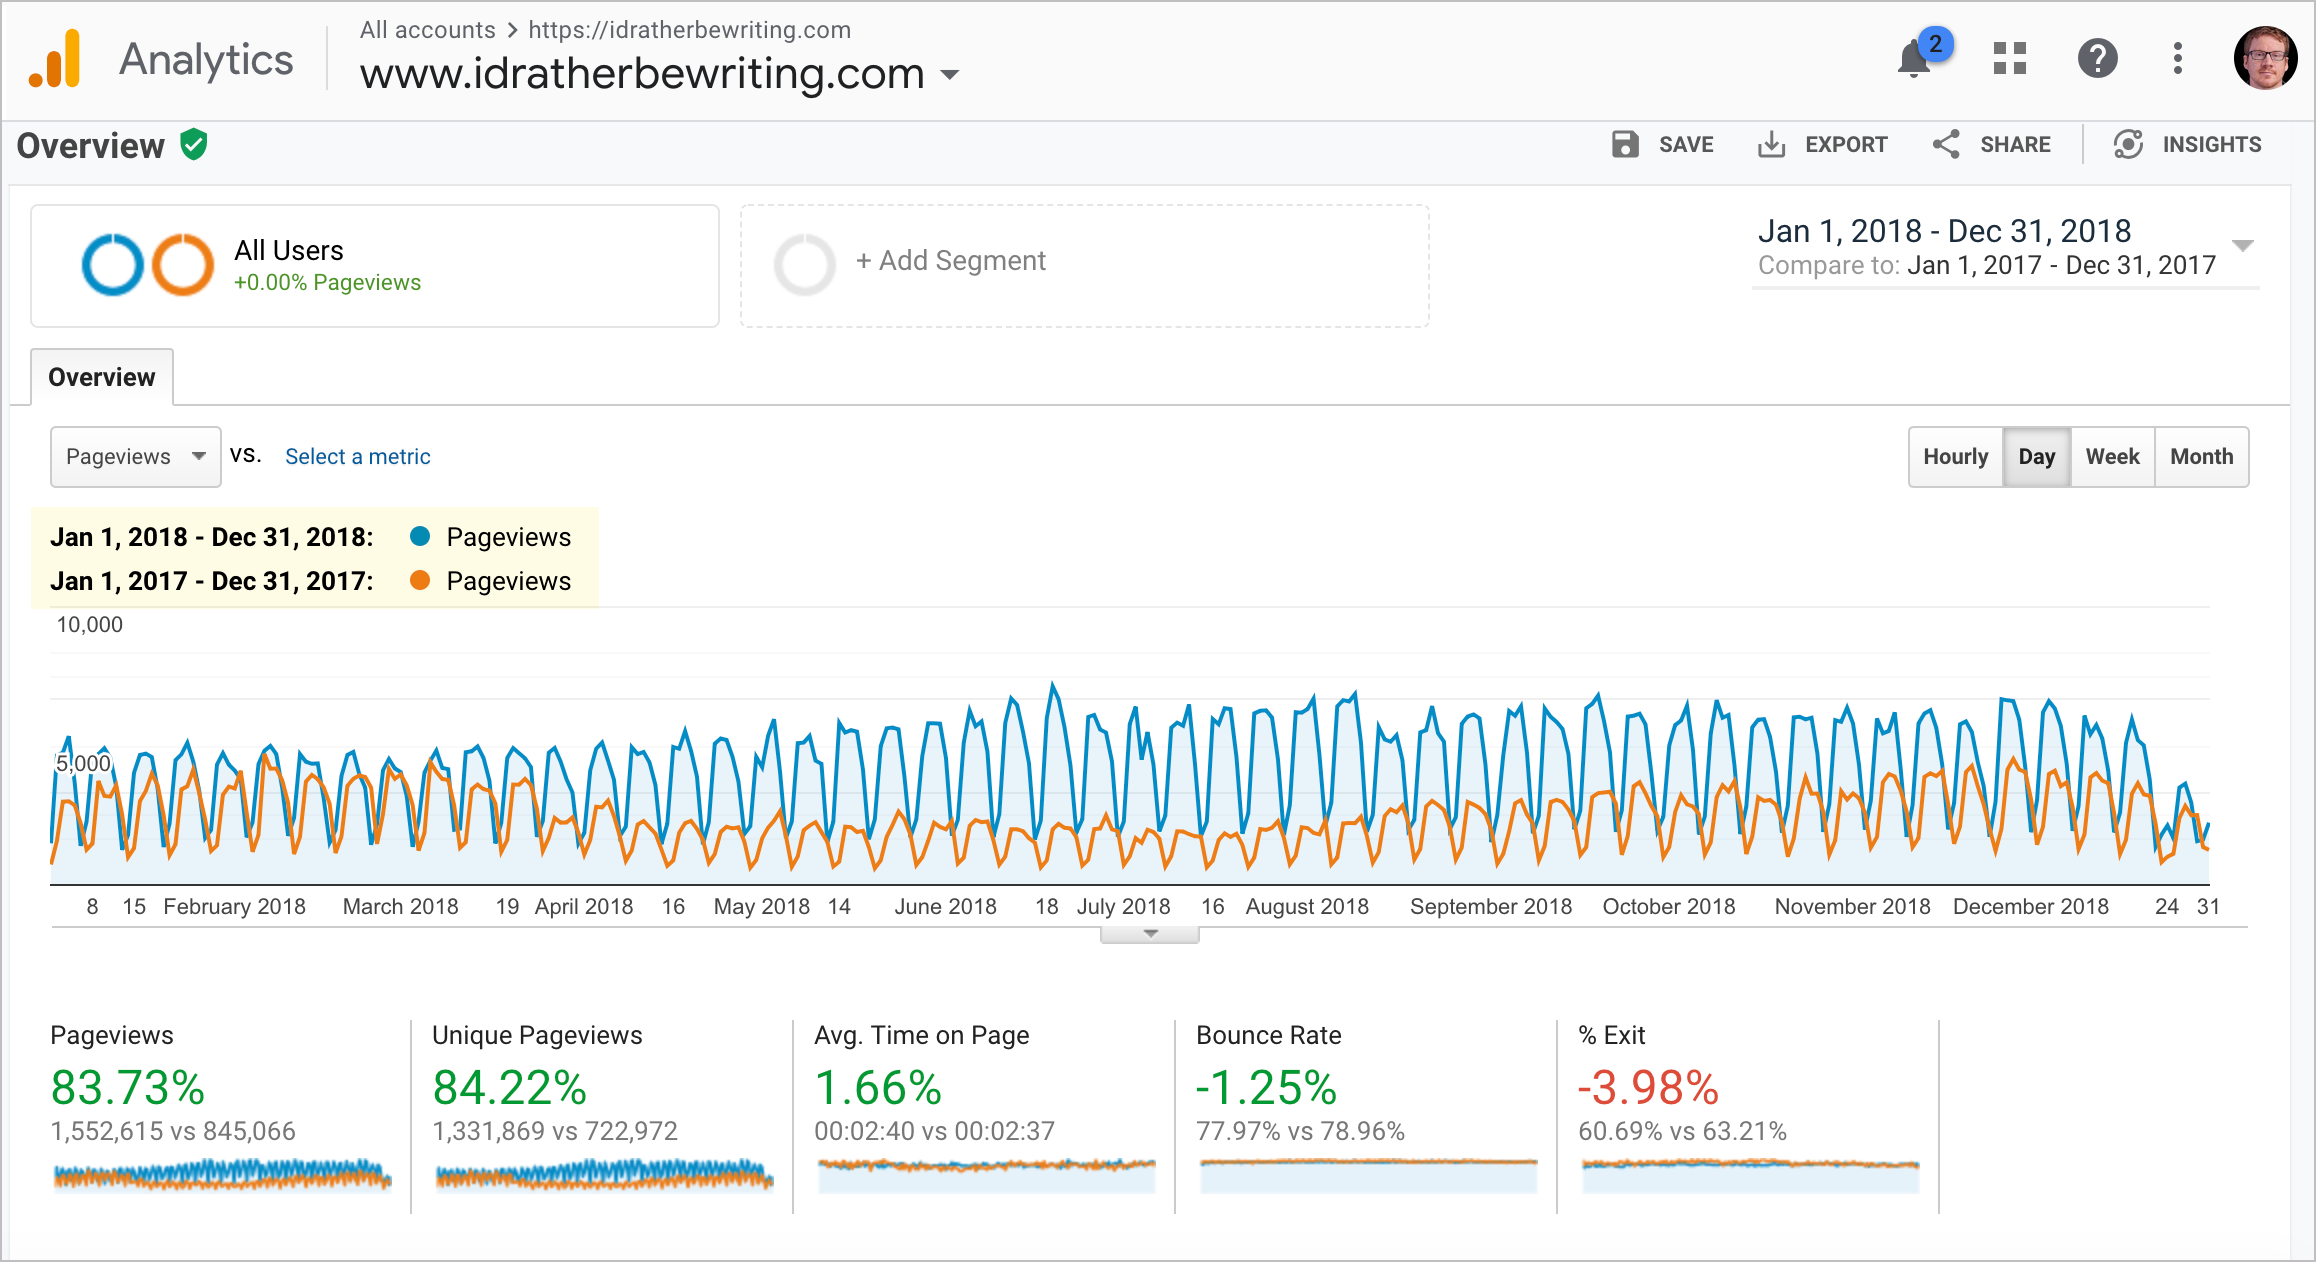2316x1262 pixels.
Task: Click the % Exit sparkline
Action: tap(1750, 1175)
